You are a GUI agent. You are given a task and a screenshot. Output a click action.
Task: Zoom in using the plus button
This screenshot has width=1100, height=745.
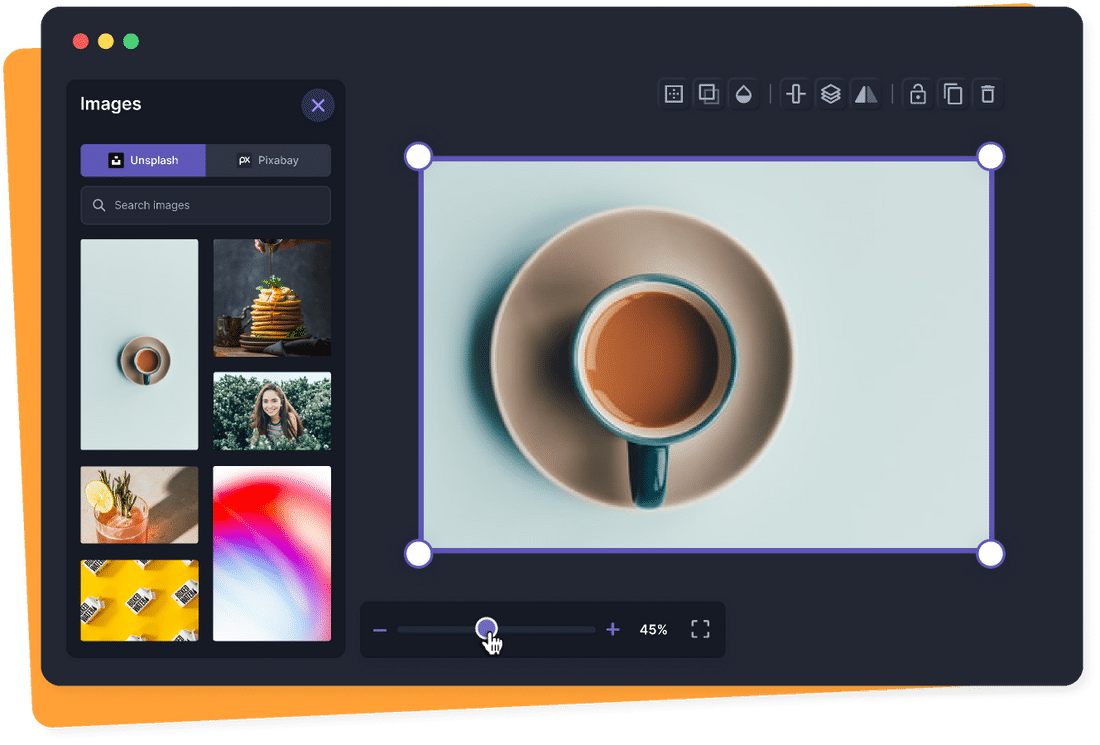point(612,629)
